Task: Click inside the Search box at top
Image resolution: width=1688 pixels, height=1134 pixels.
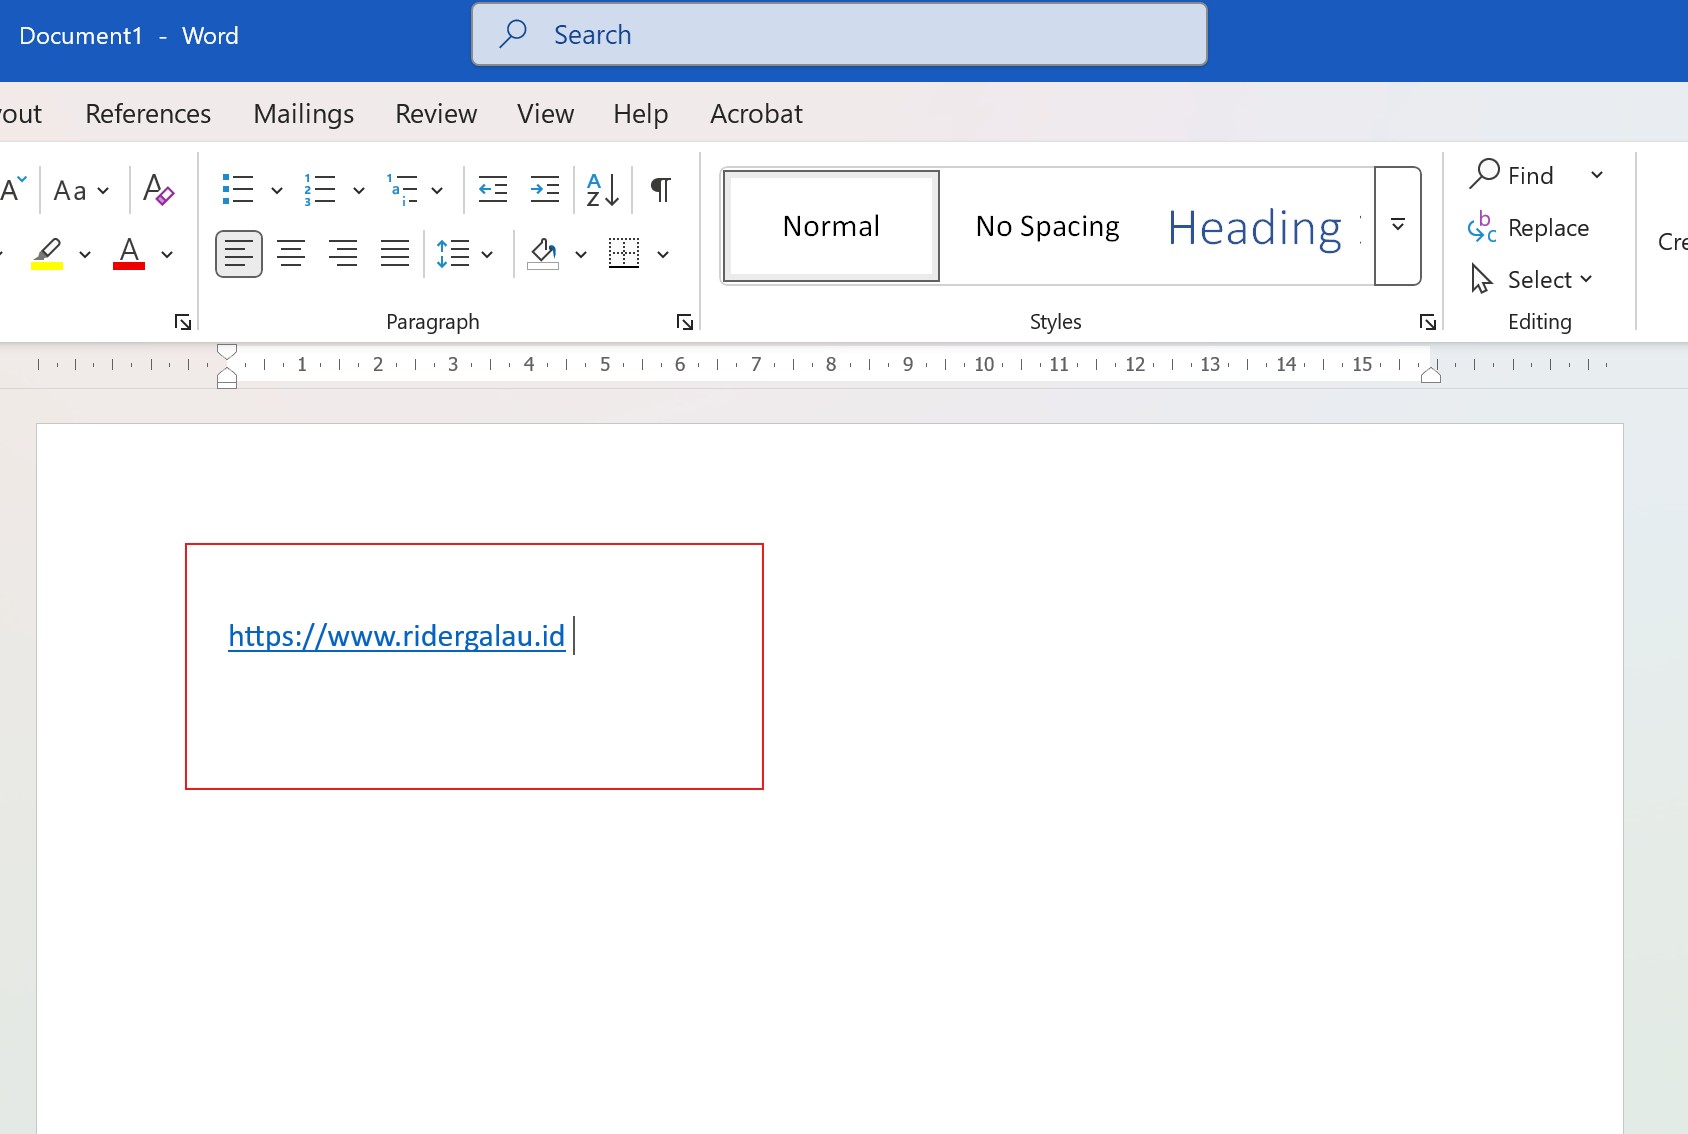Action: (838, 33)
